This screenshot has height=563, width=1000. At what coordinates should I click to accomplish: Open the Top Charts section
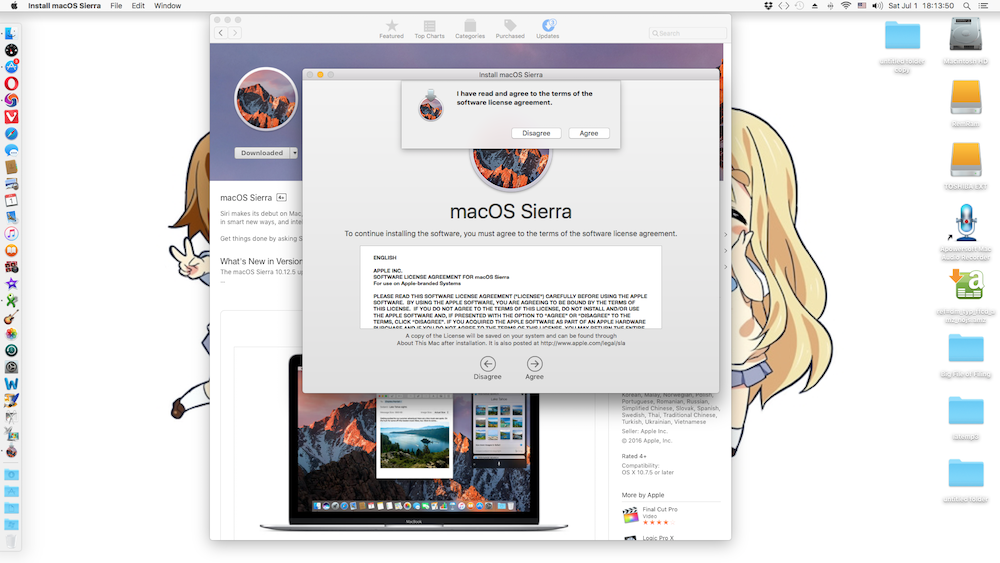[x=429, y=25]
